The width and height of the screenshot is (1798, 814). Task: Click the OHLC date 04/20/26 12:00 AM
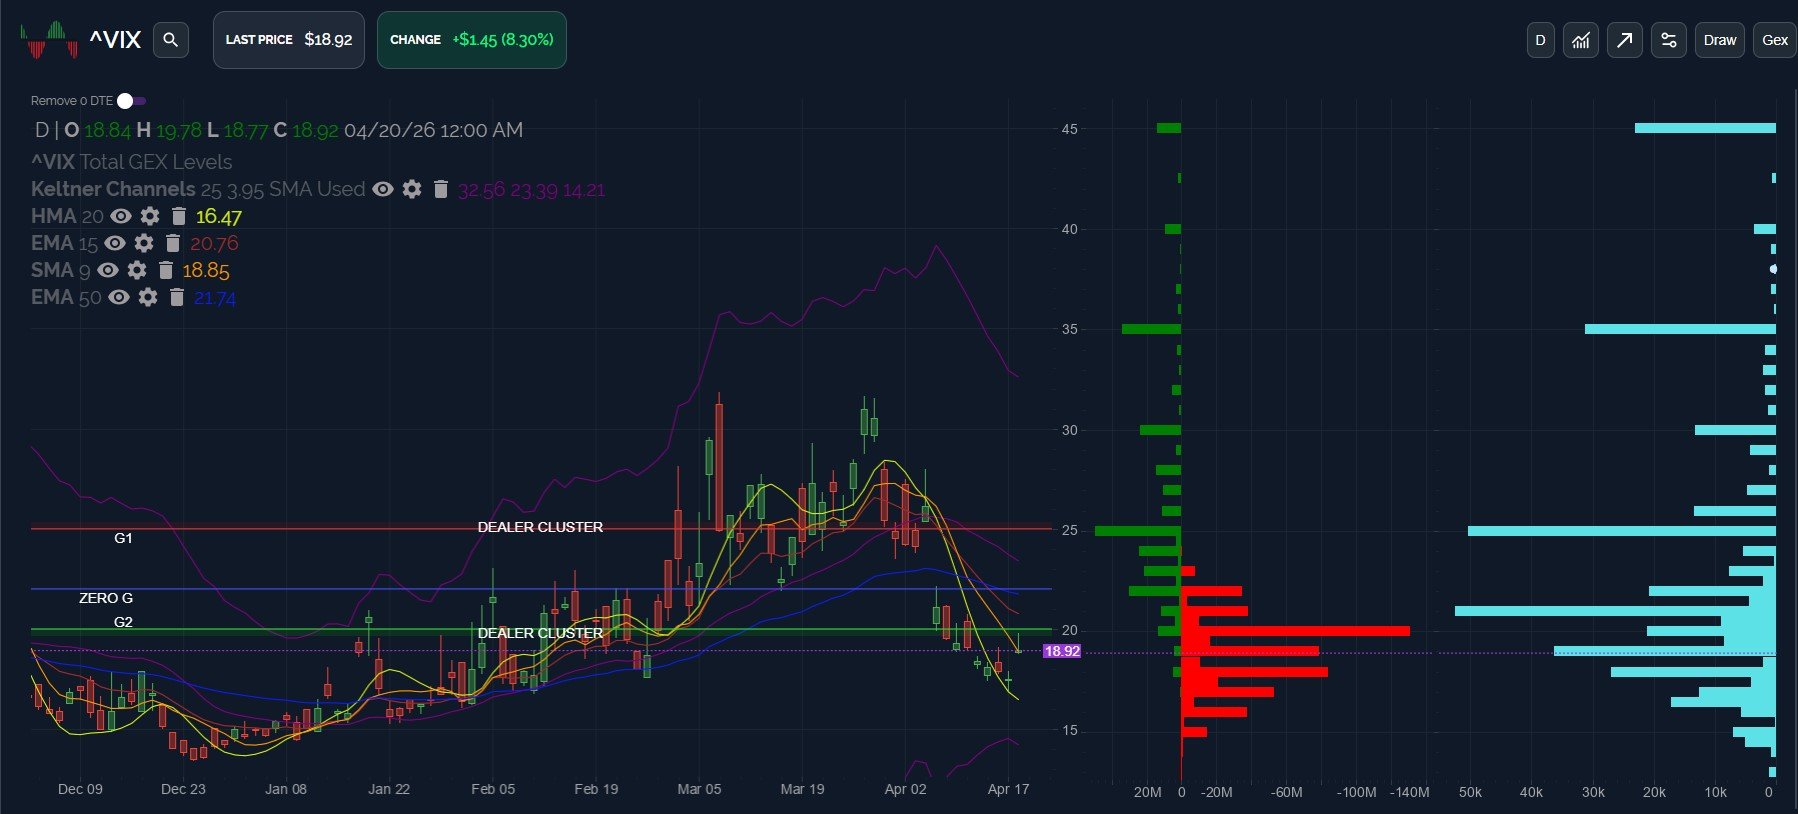tap(433, 130)
